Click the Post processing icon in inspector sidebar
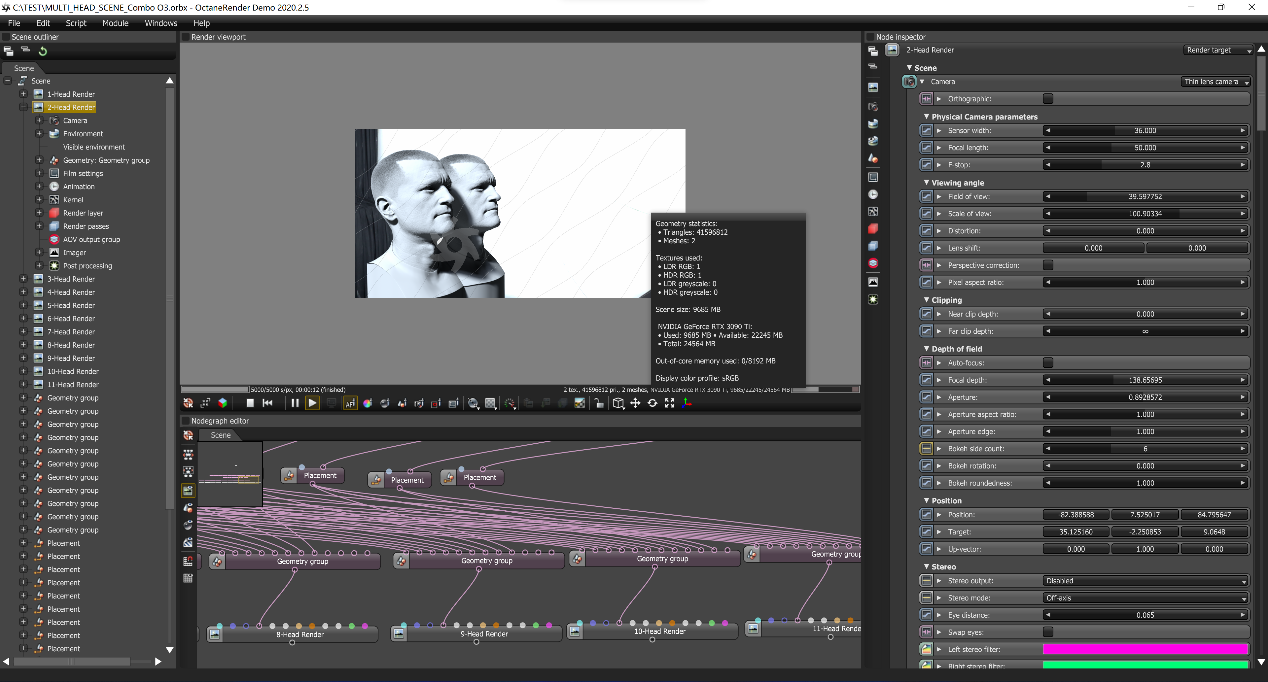 tap(873, 299)
